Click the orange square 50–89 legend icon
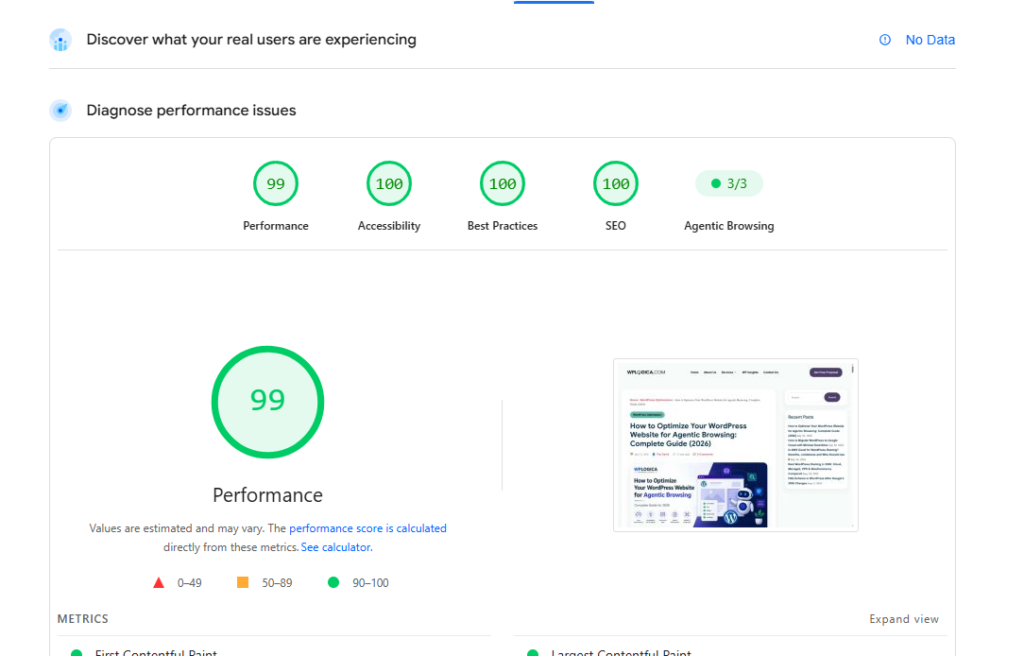Image resolution: width=1024 pixels, height=656 pixels. point(242,582)
